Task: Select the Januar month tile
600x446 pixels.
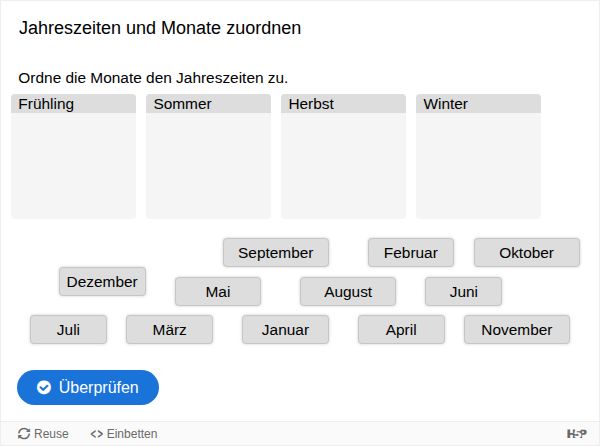Action: [x=285, y=330]
